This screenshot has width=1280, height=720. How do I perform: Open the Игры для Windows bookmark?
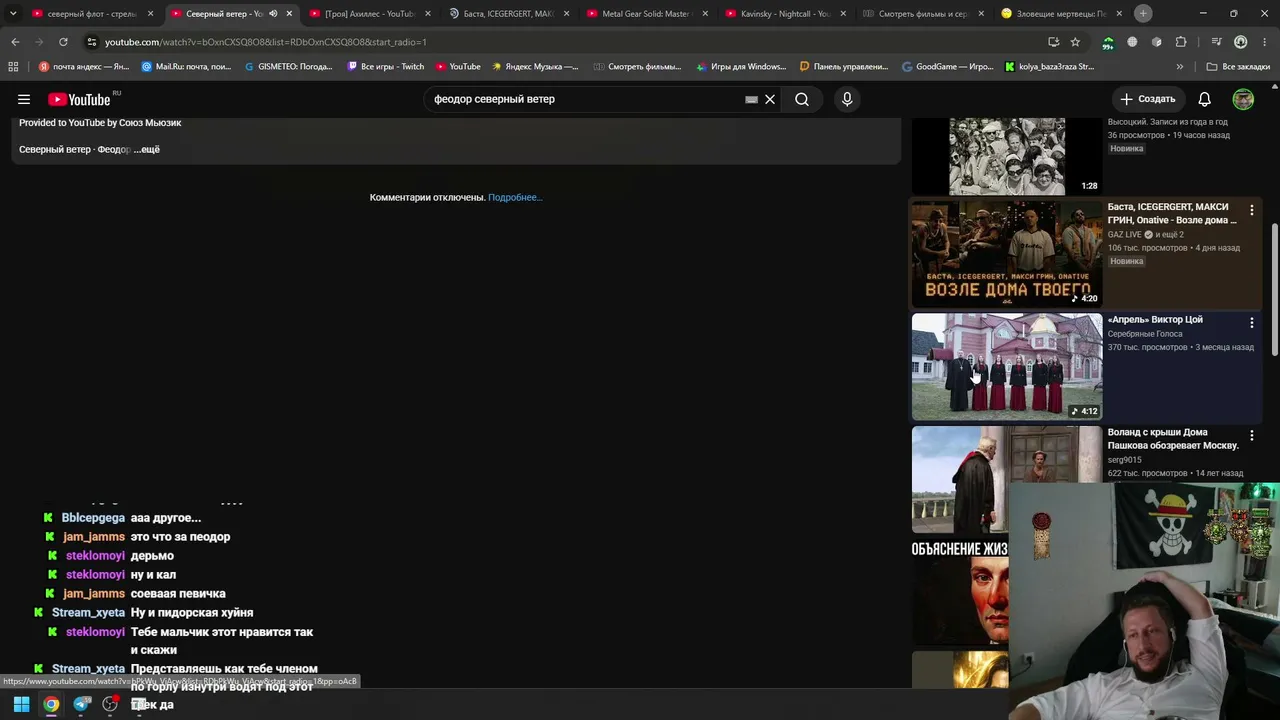point(741,67)
